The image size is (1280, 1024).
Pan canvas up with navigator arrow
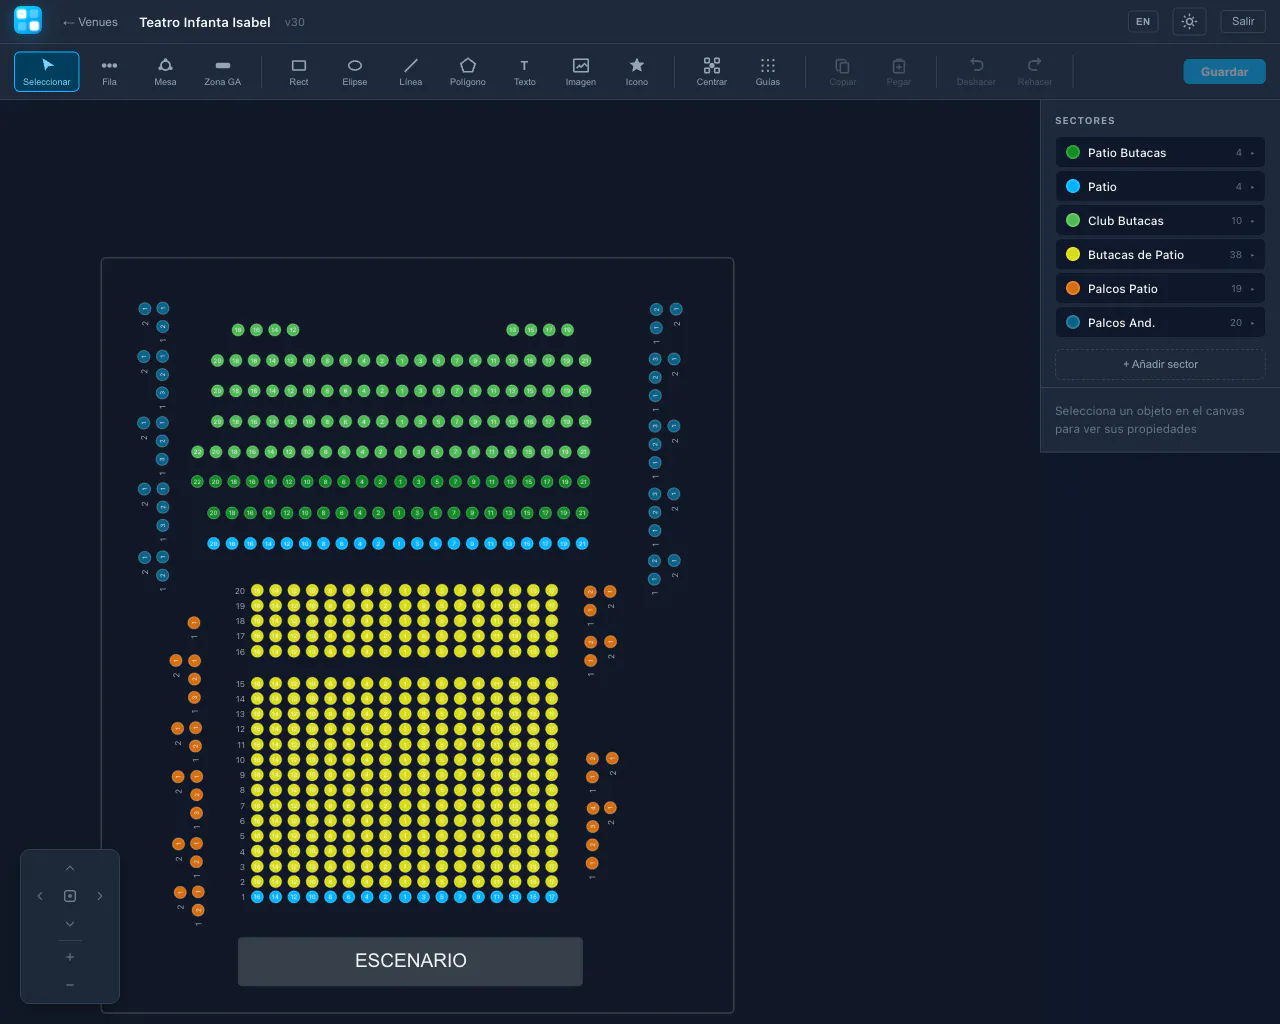point(70,868)
